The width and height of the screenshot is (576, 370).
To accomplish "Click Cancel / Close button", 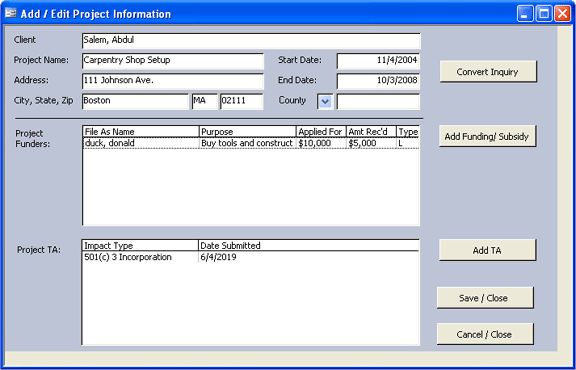I will [x=485, y=334].
